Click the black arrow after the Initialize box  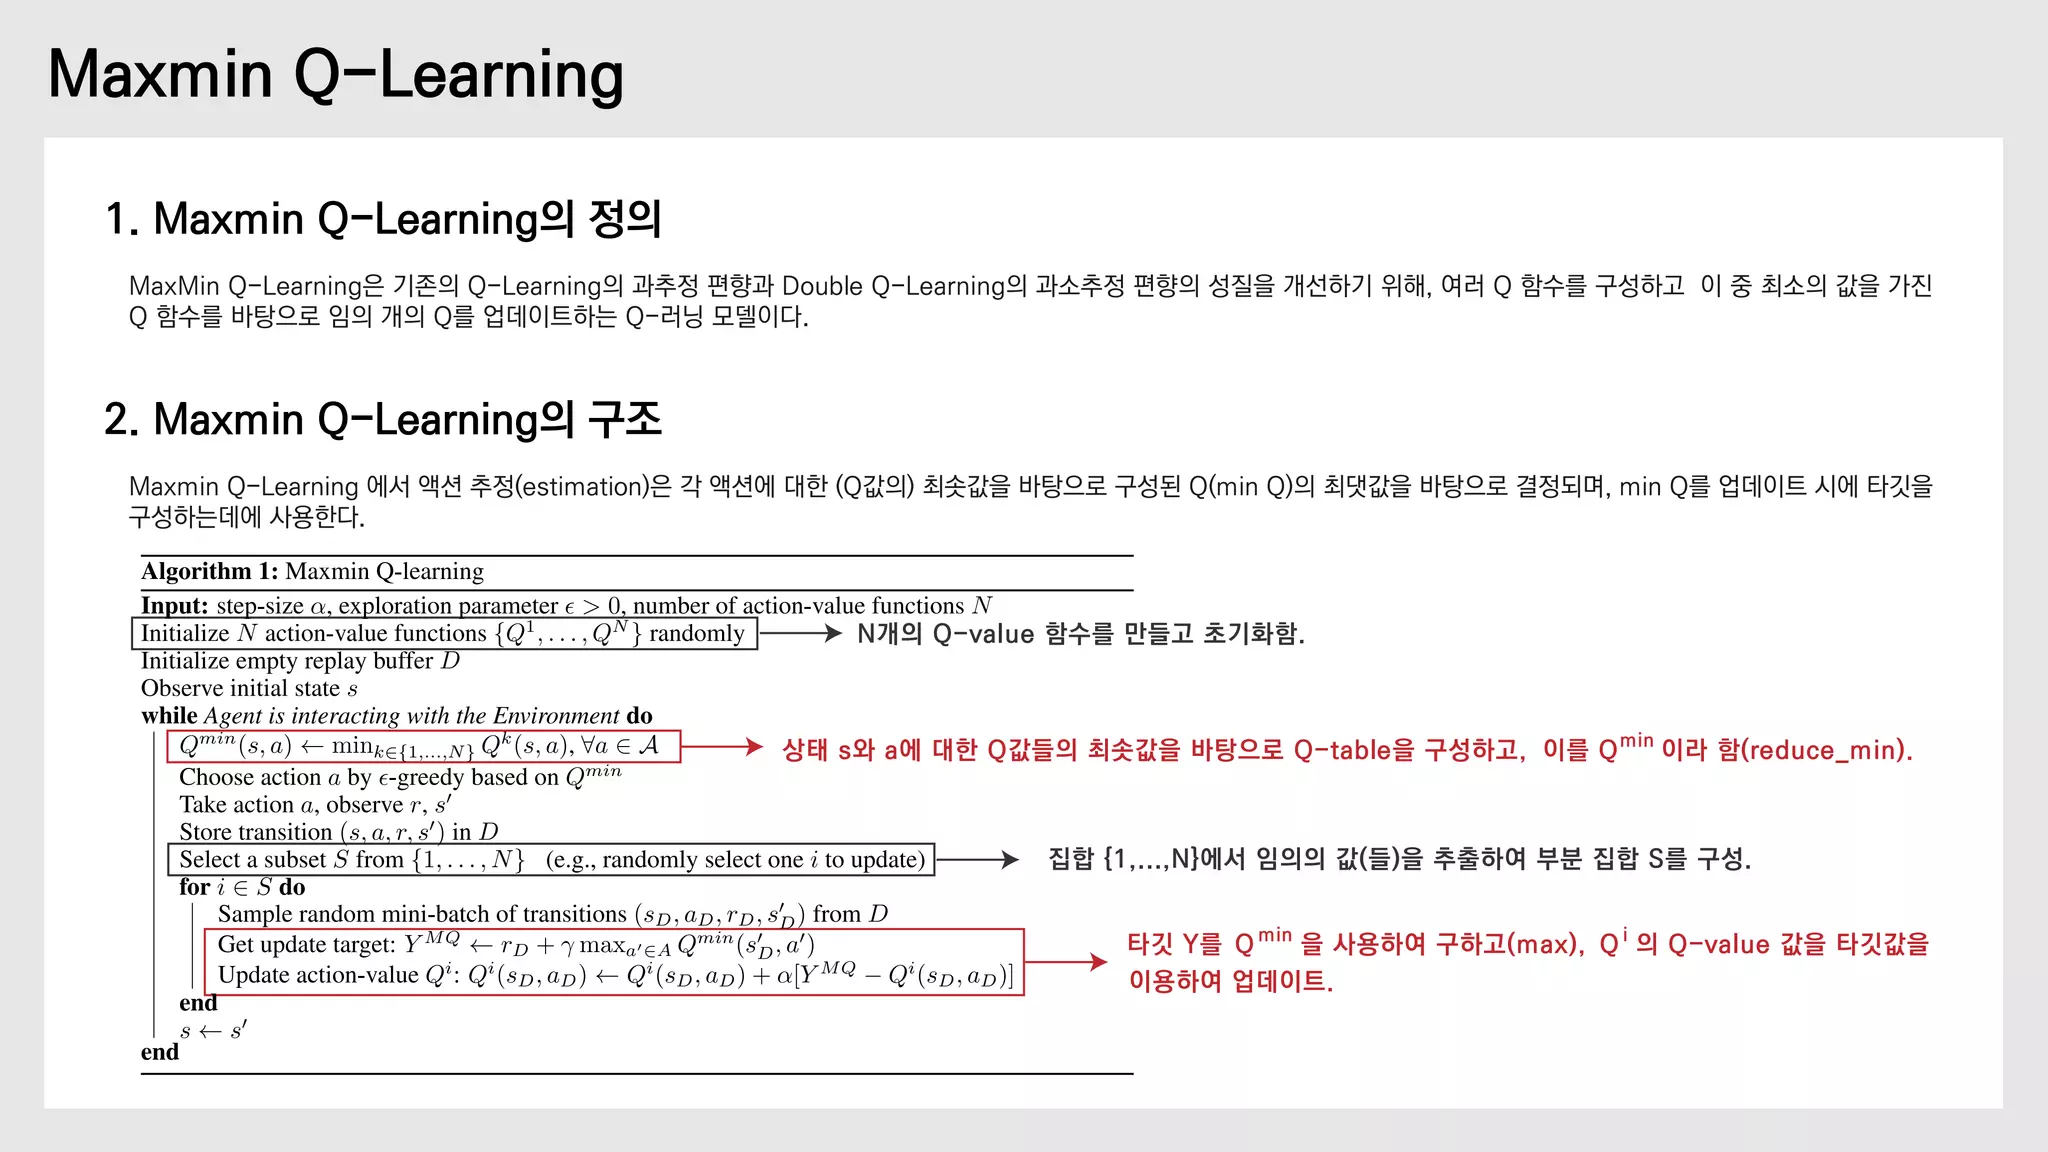(x=800, y=633)
